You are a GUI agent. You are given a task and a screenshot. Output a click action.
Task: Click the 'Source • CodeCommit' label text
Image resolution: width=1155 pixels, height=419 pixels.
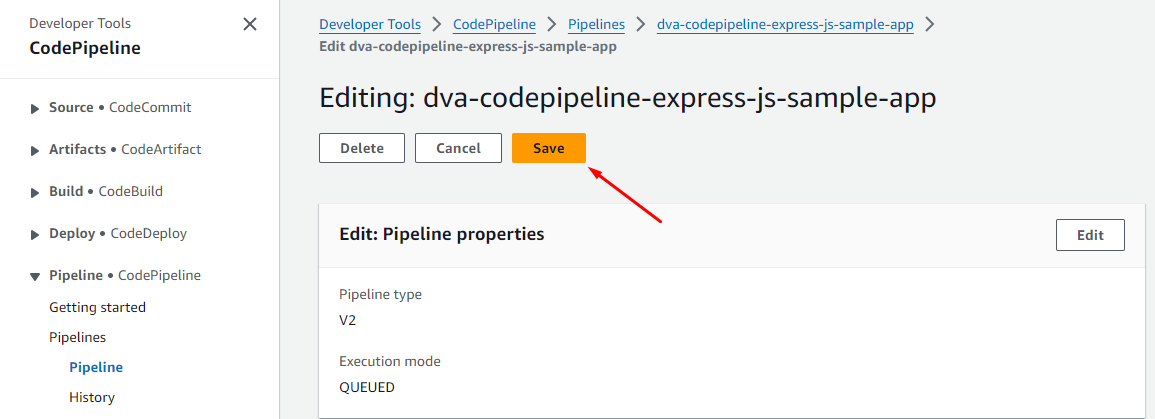click(x=120, y=107)
